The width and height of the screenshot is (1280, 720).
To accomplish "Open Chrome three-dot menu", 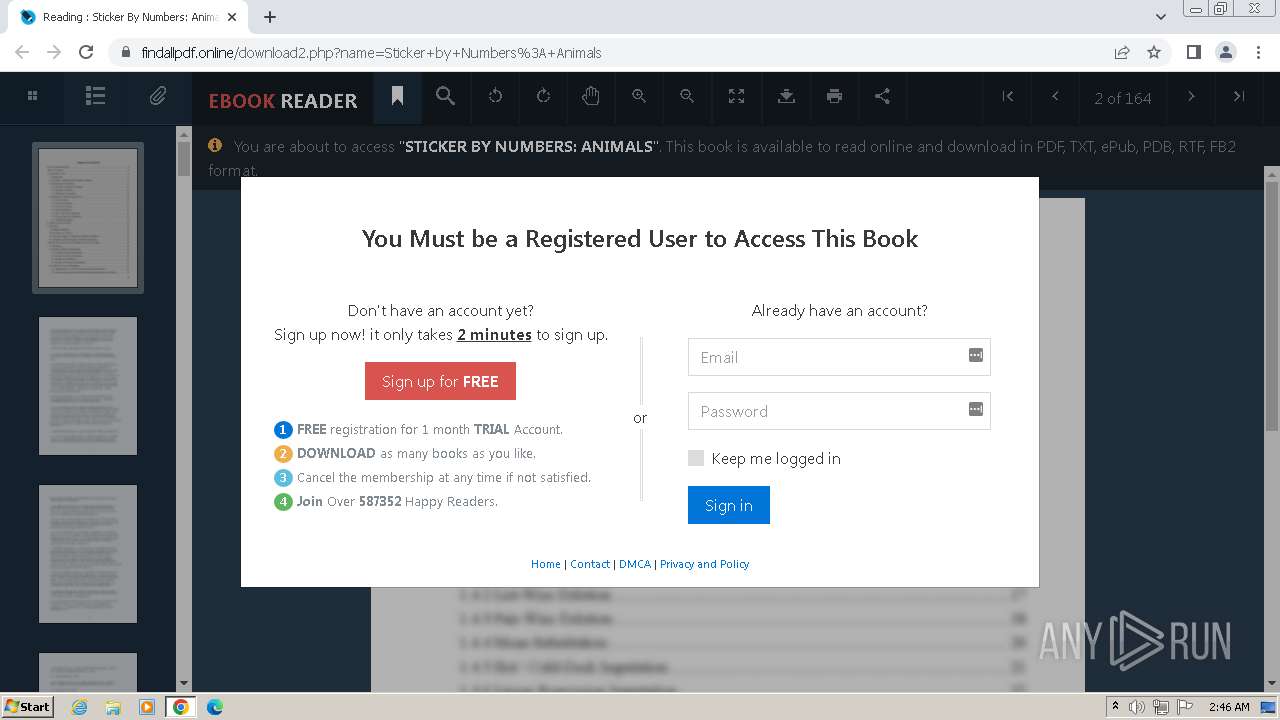I will pos(1258,52).
